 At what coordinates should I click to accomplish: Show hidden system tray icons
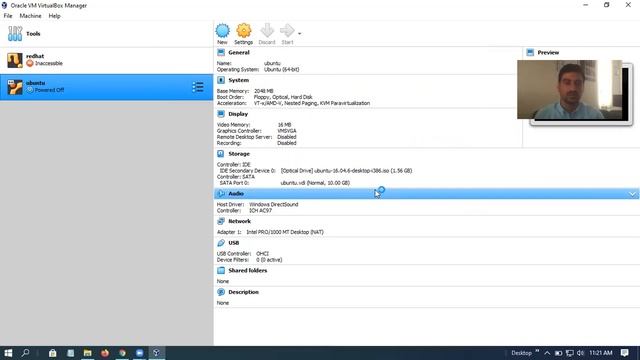(547, 353)
